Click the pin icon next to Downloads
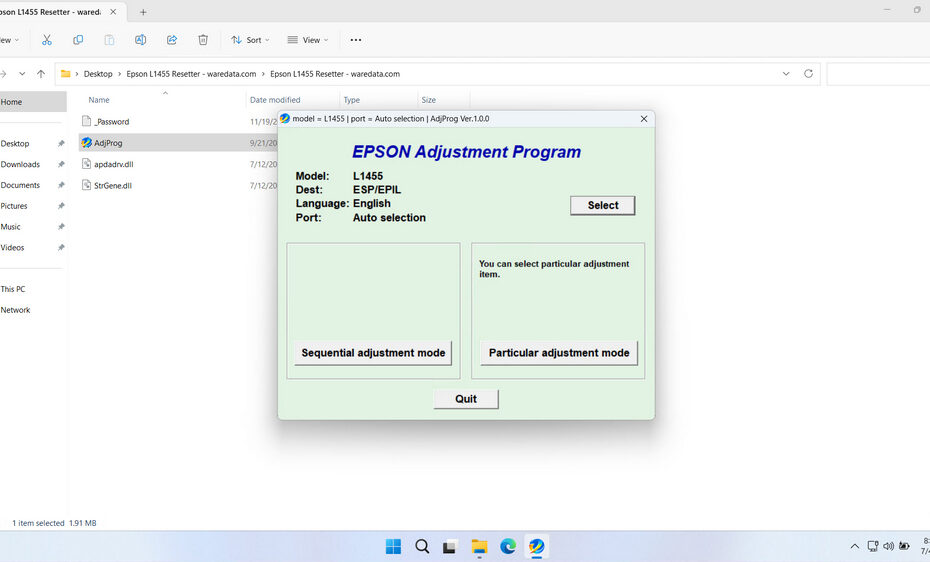930x562 pixels. 60,164
